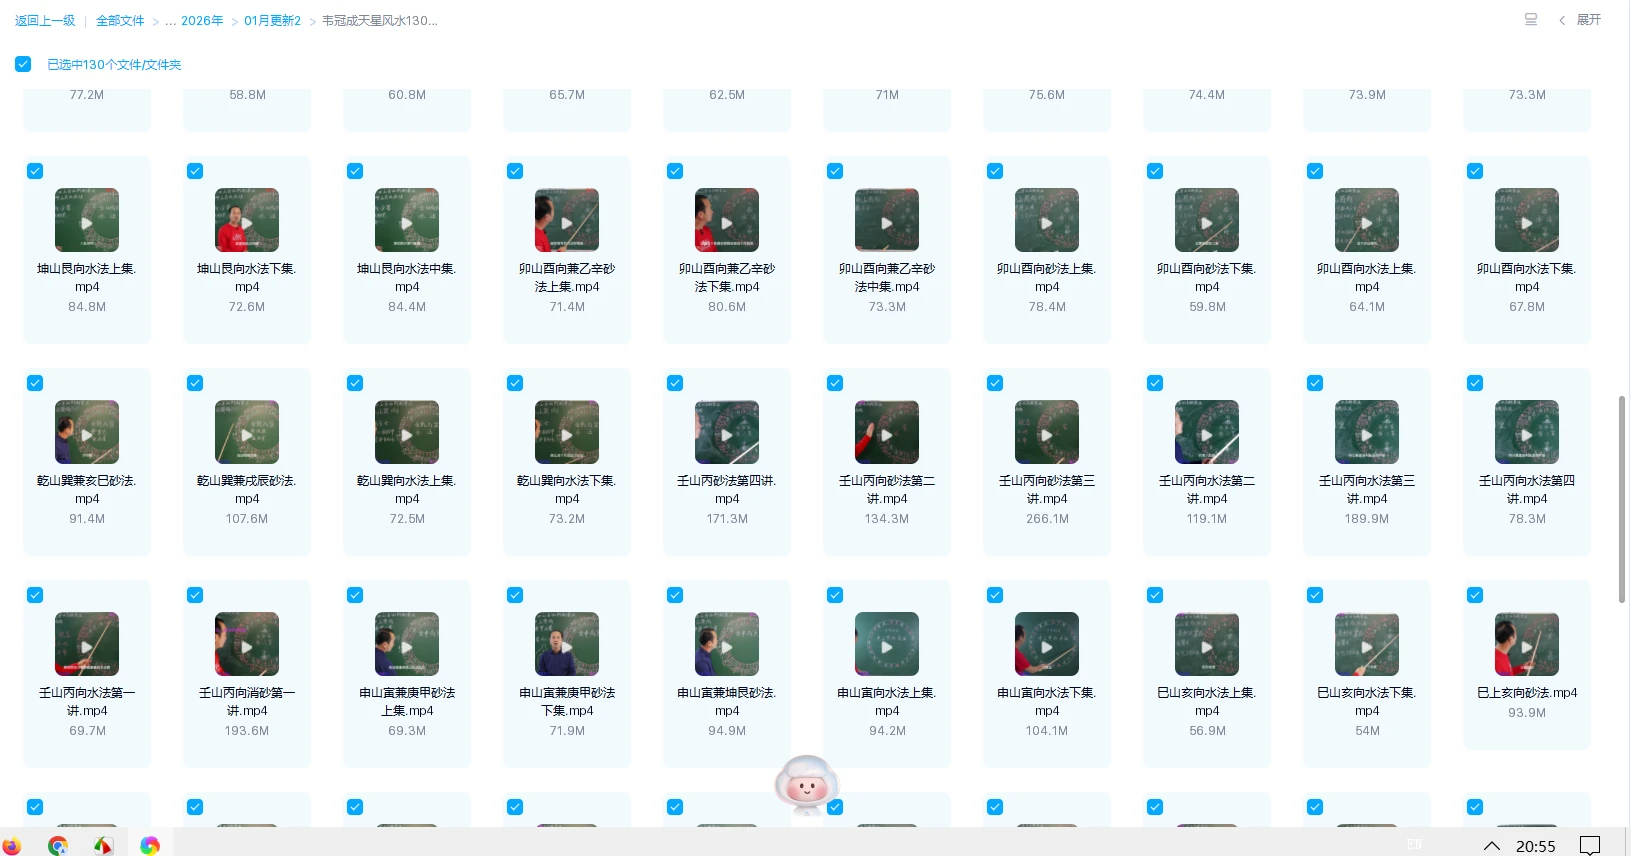The height and width of the screenshot is (856, 1631).
Task: Open the taskbar clock showing 20:55
Action: (1536, 846)
